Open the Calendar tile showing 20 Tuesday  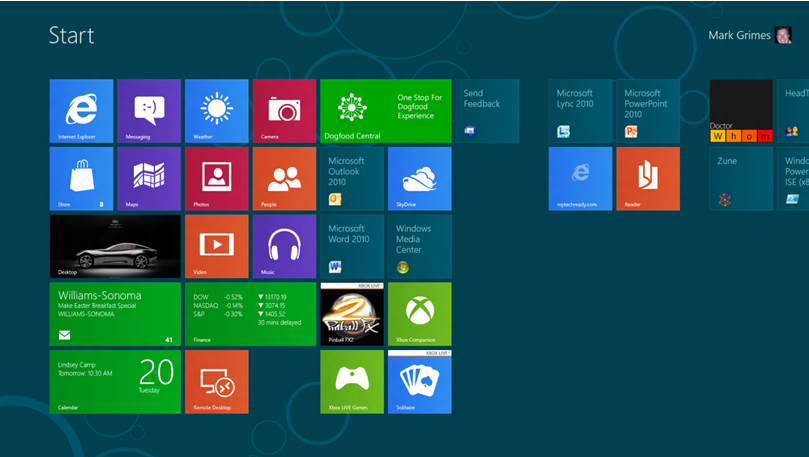point(115,382)
